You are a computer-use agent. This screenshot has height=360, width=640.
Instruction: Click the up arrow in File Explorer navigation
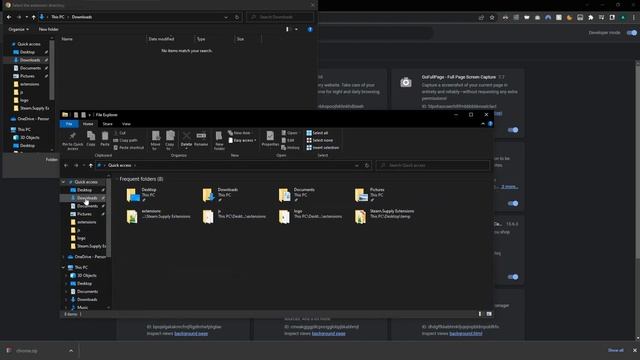(x=91, y=166)
